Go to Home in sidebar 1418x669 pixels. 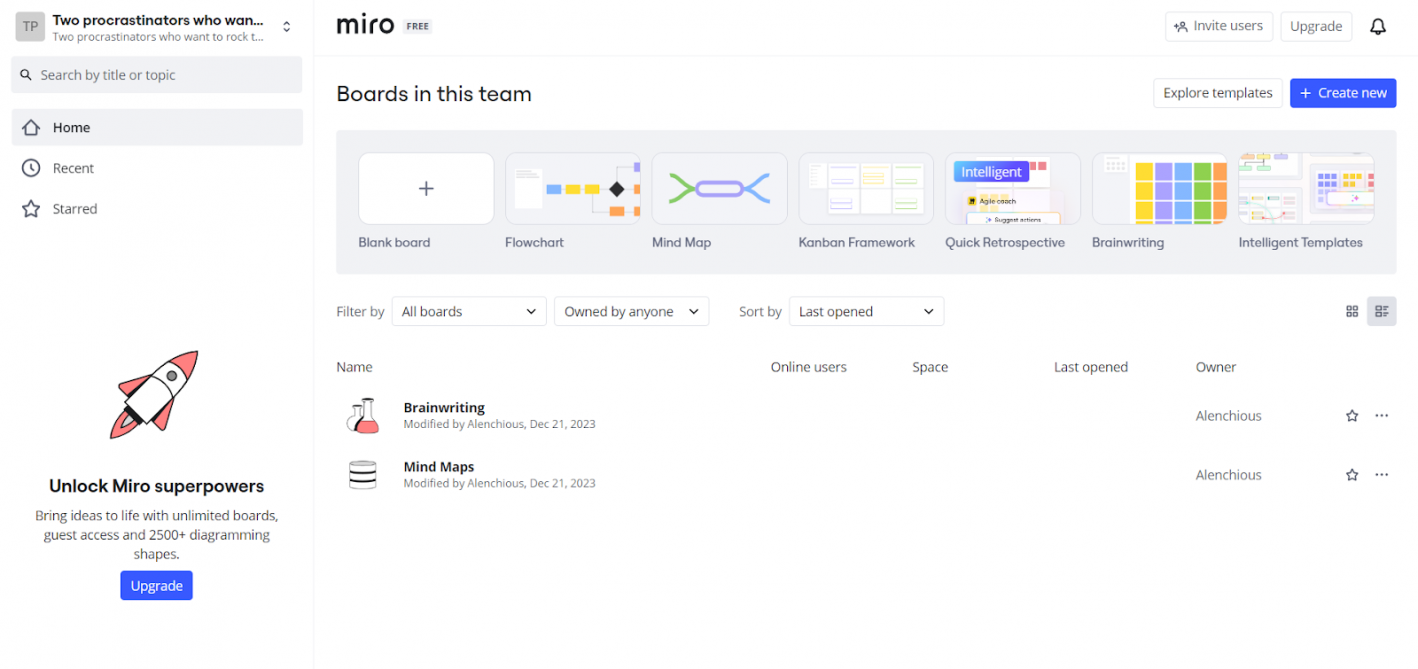pos(157,128)
